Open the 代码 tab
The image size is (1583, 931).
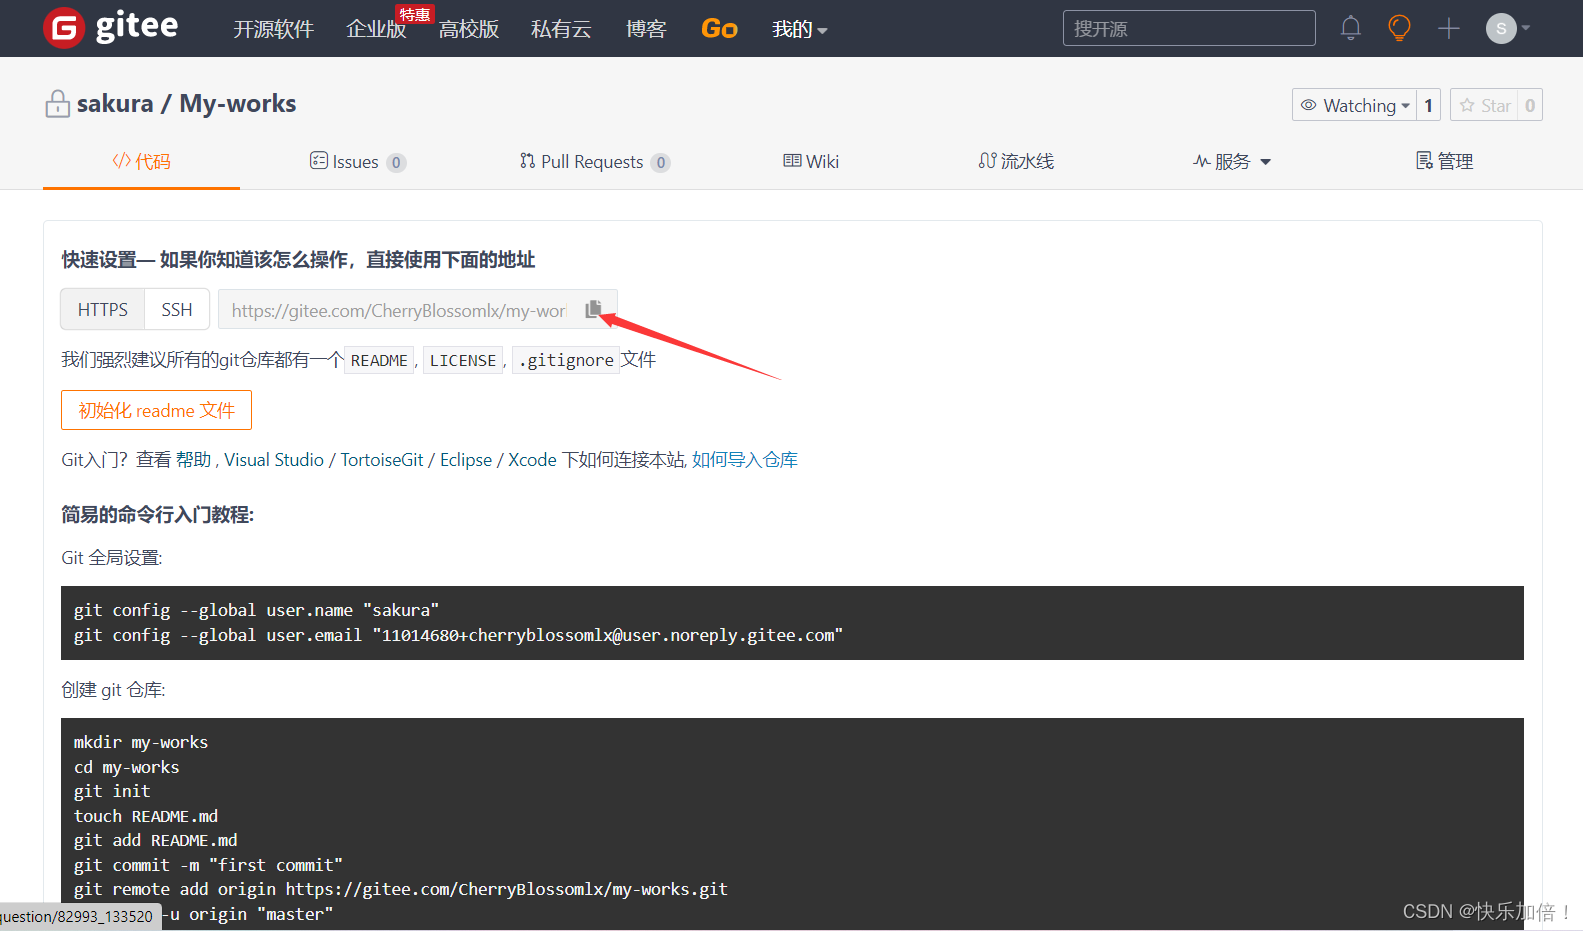point(141,161)
